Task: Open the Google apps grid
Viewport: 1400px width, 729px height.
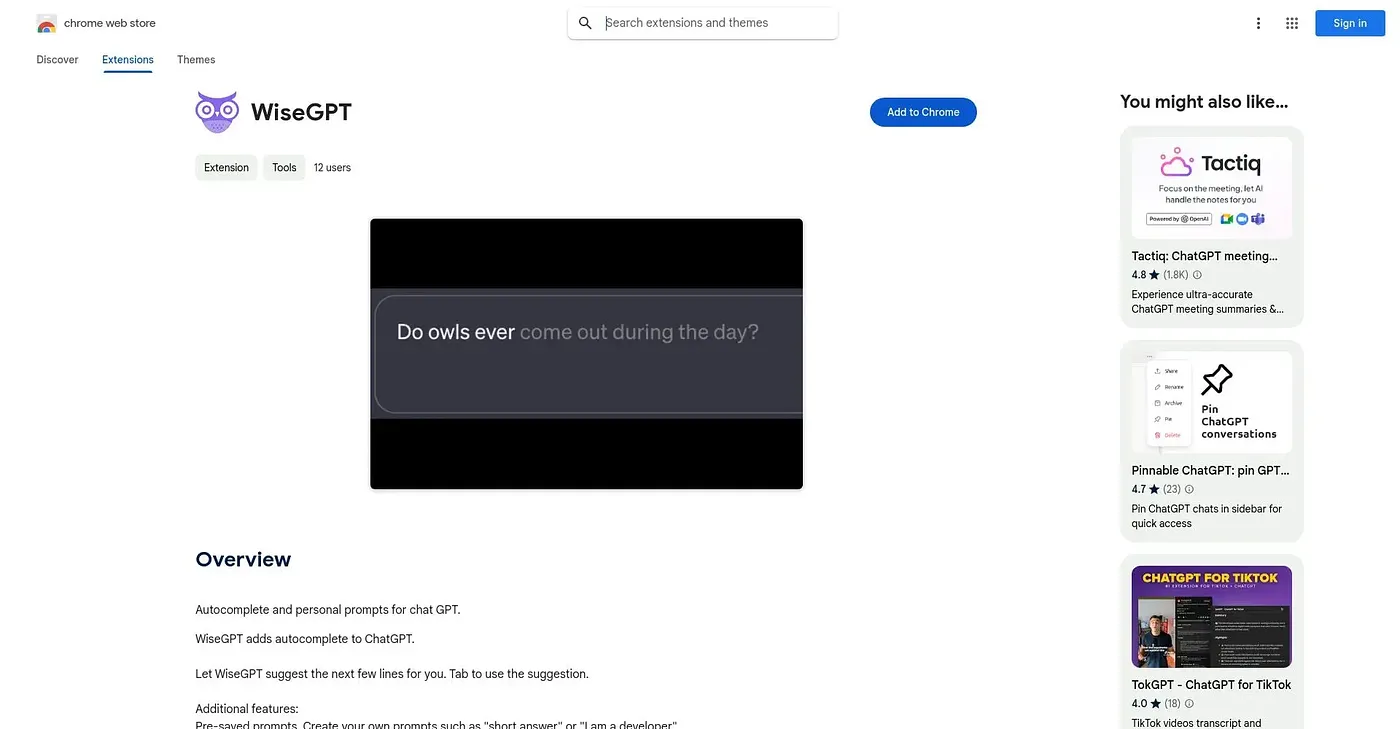Action: tap(1292, 23)
